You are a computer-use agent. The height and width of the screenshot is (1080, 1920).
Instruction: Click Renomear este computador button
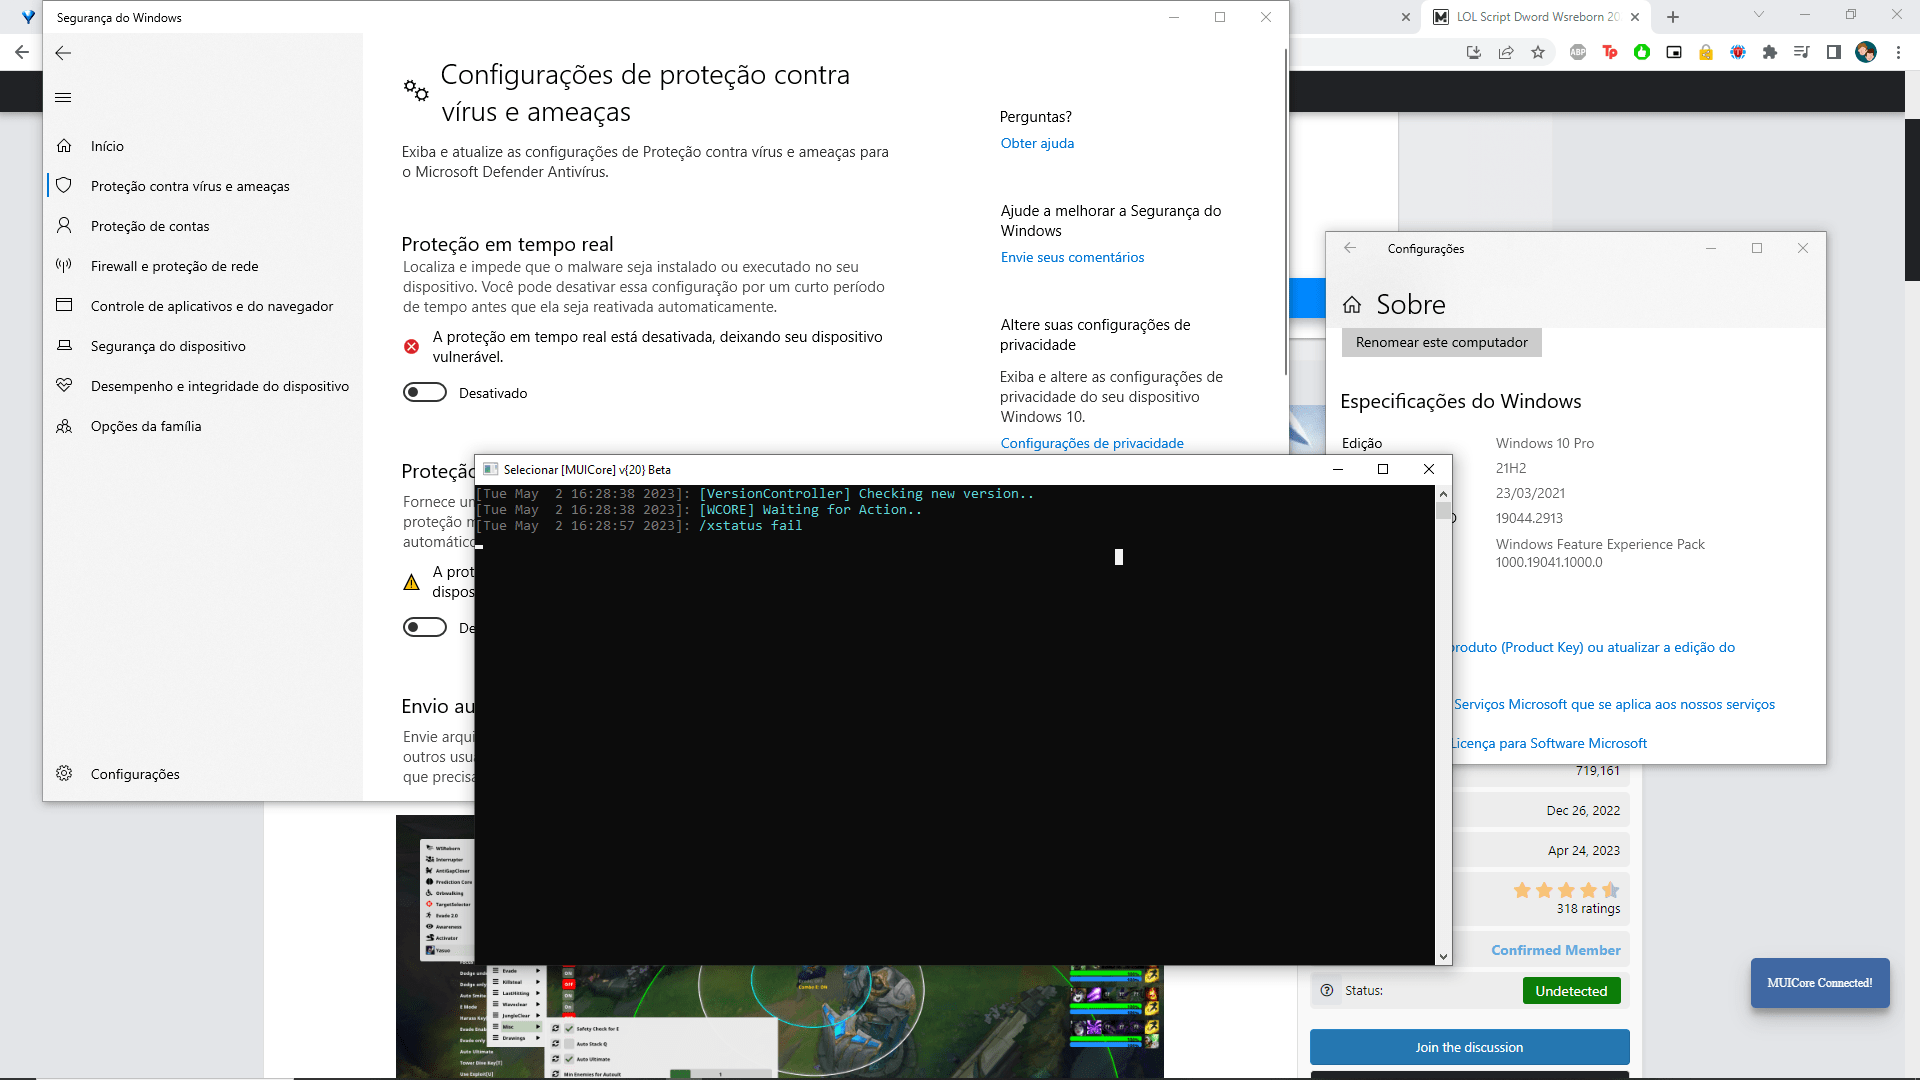click(1442, 342)
